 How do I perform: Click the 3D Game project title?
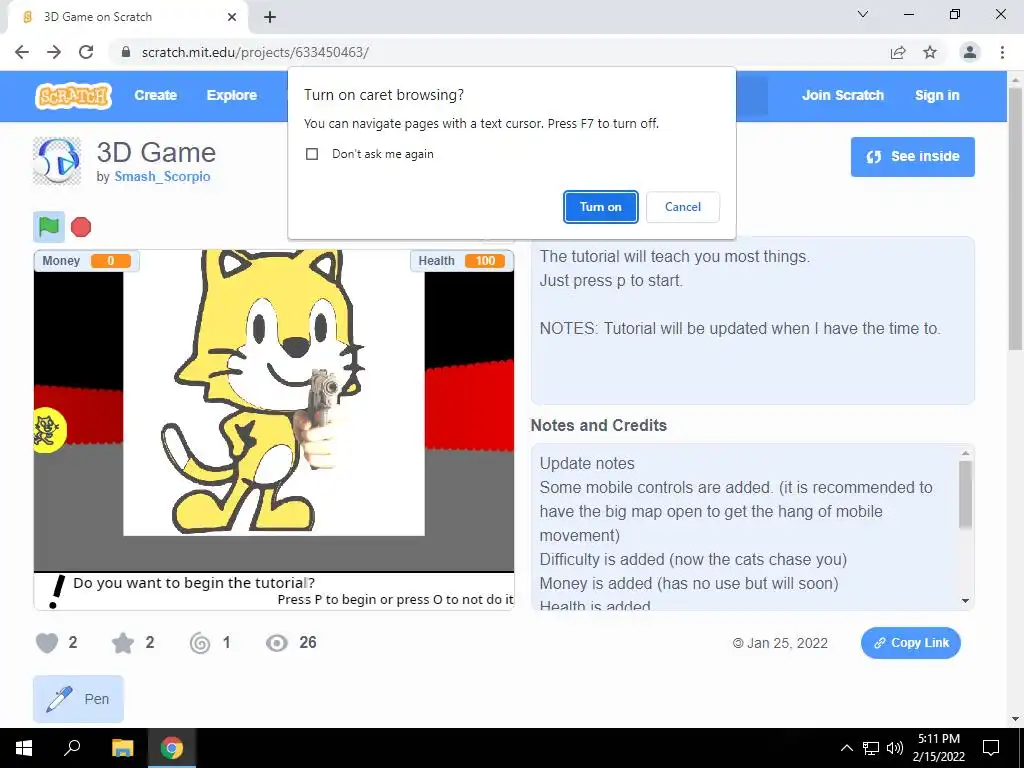pyautogui.click(x=156, y=153)
